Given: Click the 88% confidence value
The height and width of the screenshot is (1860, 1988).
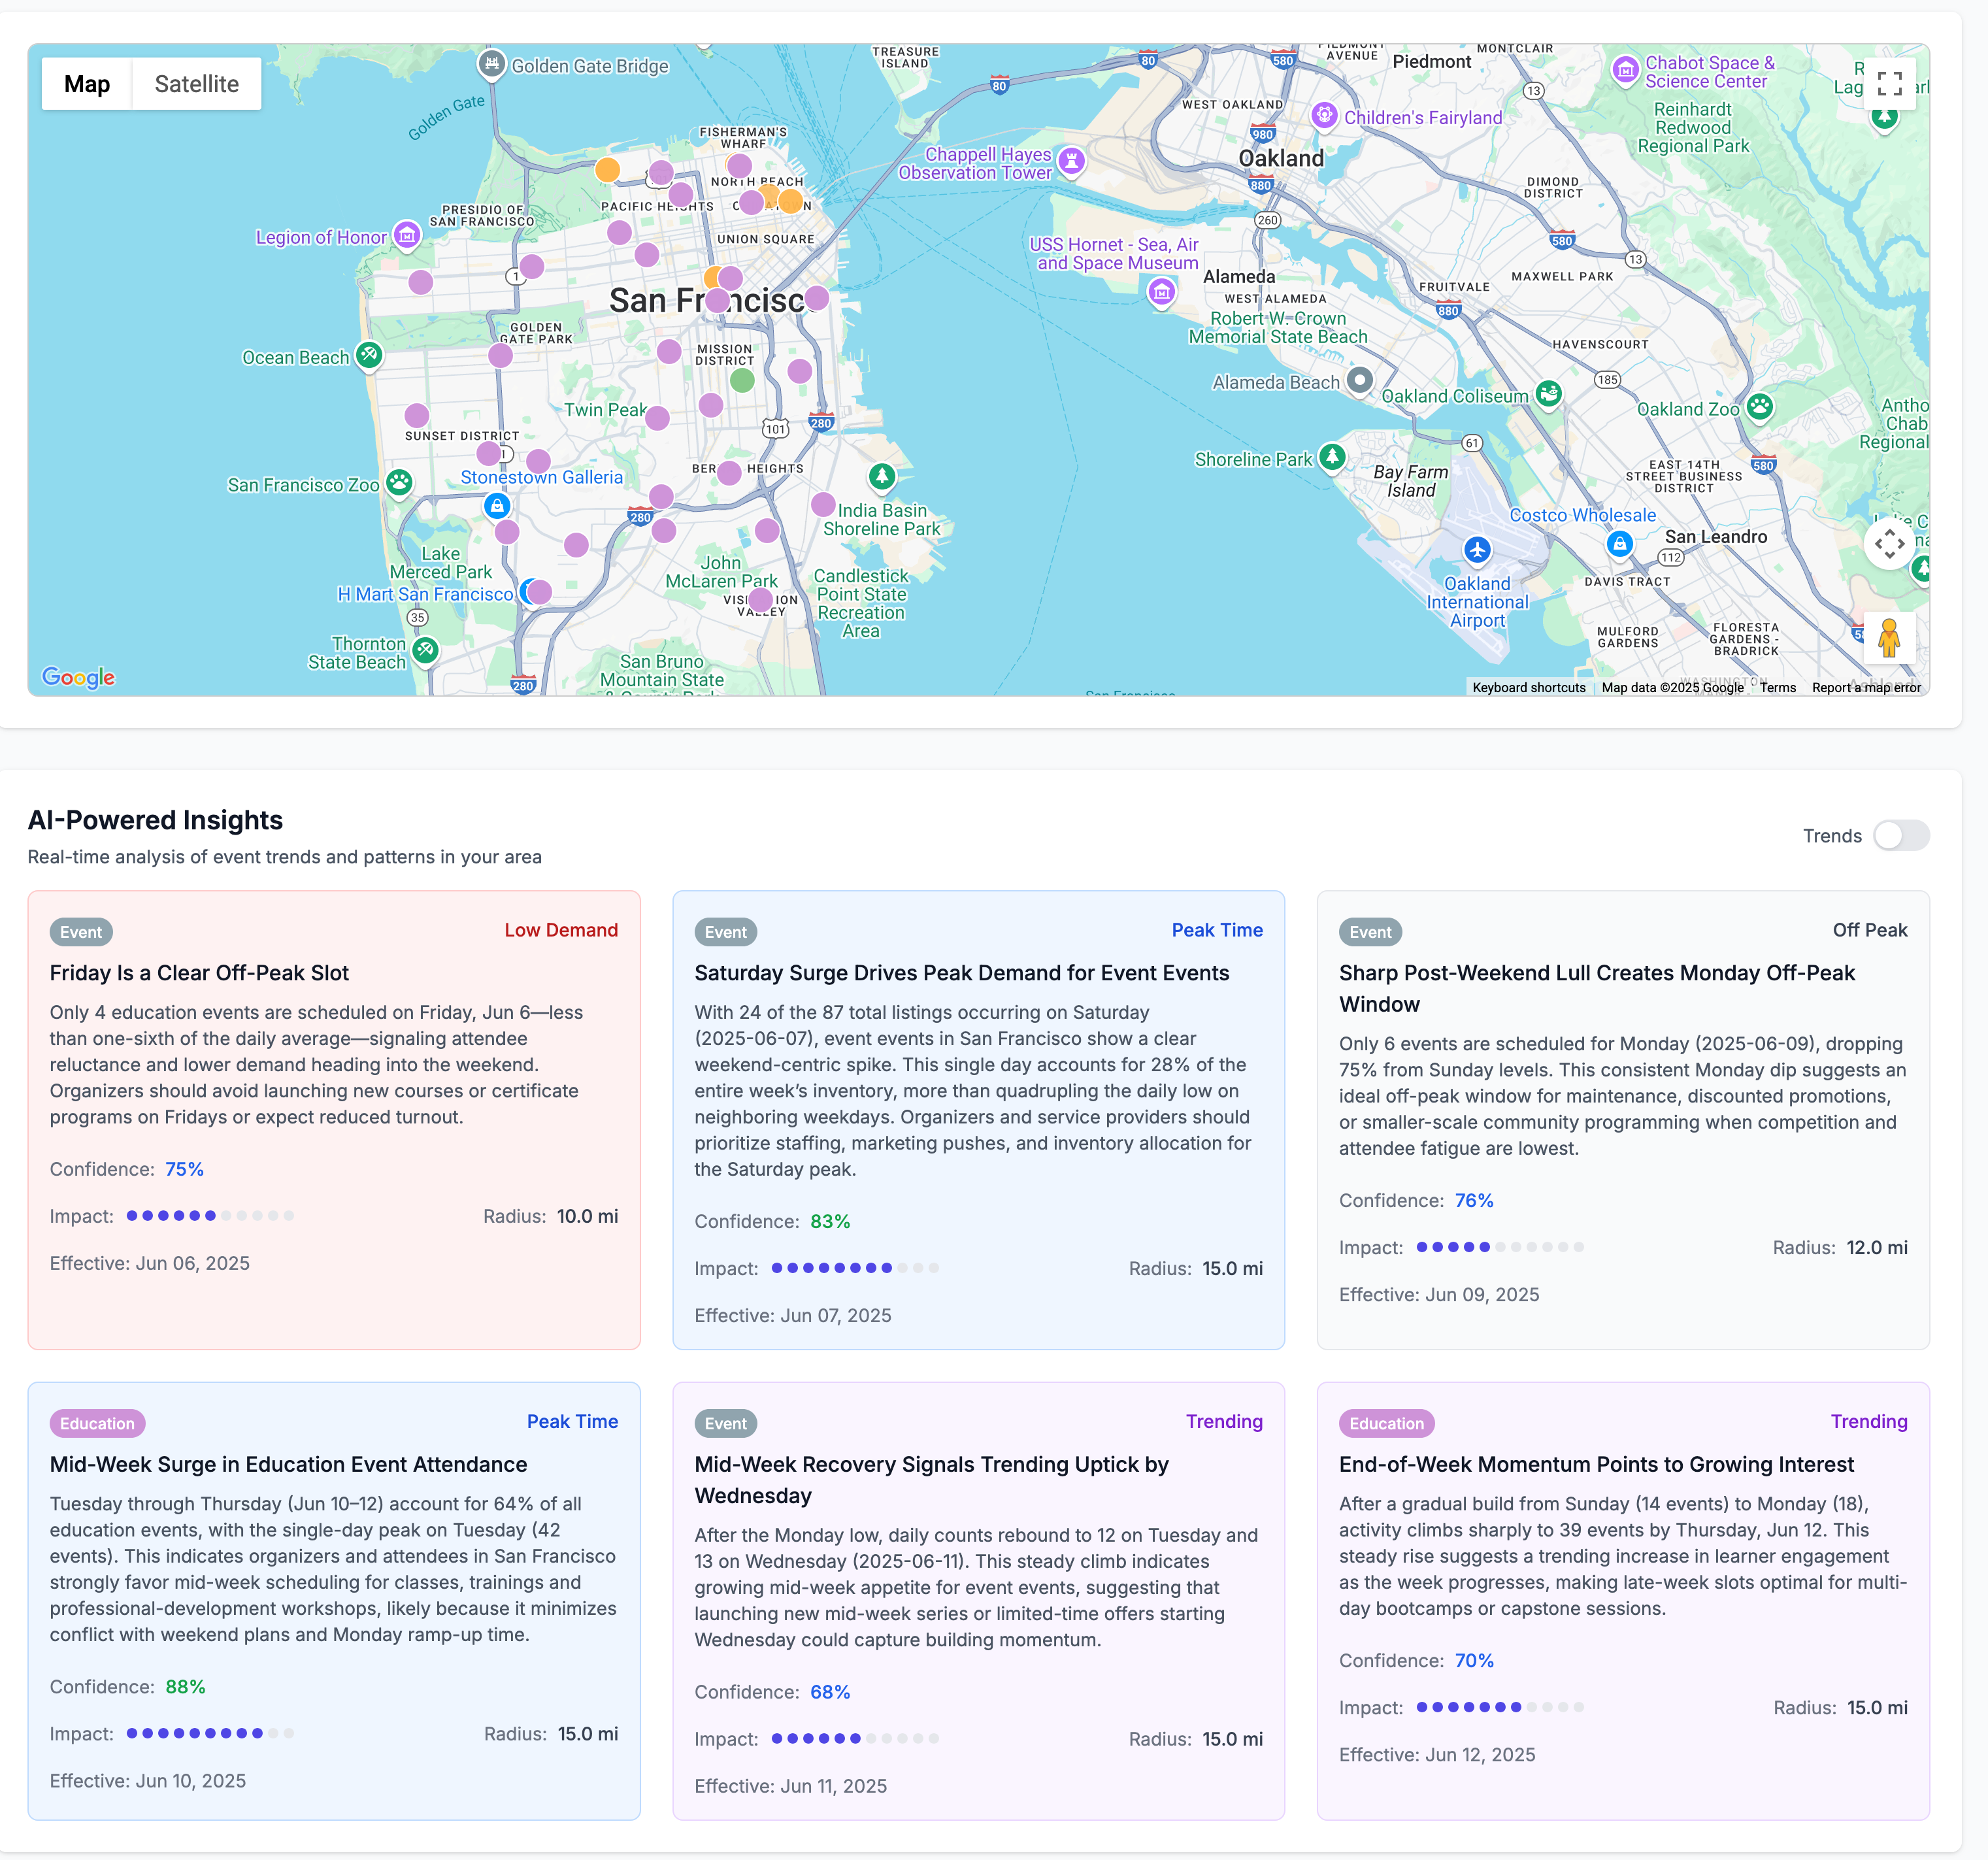Looking at the screenshot, I should click(x=185, y=1686).
